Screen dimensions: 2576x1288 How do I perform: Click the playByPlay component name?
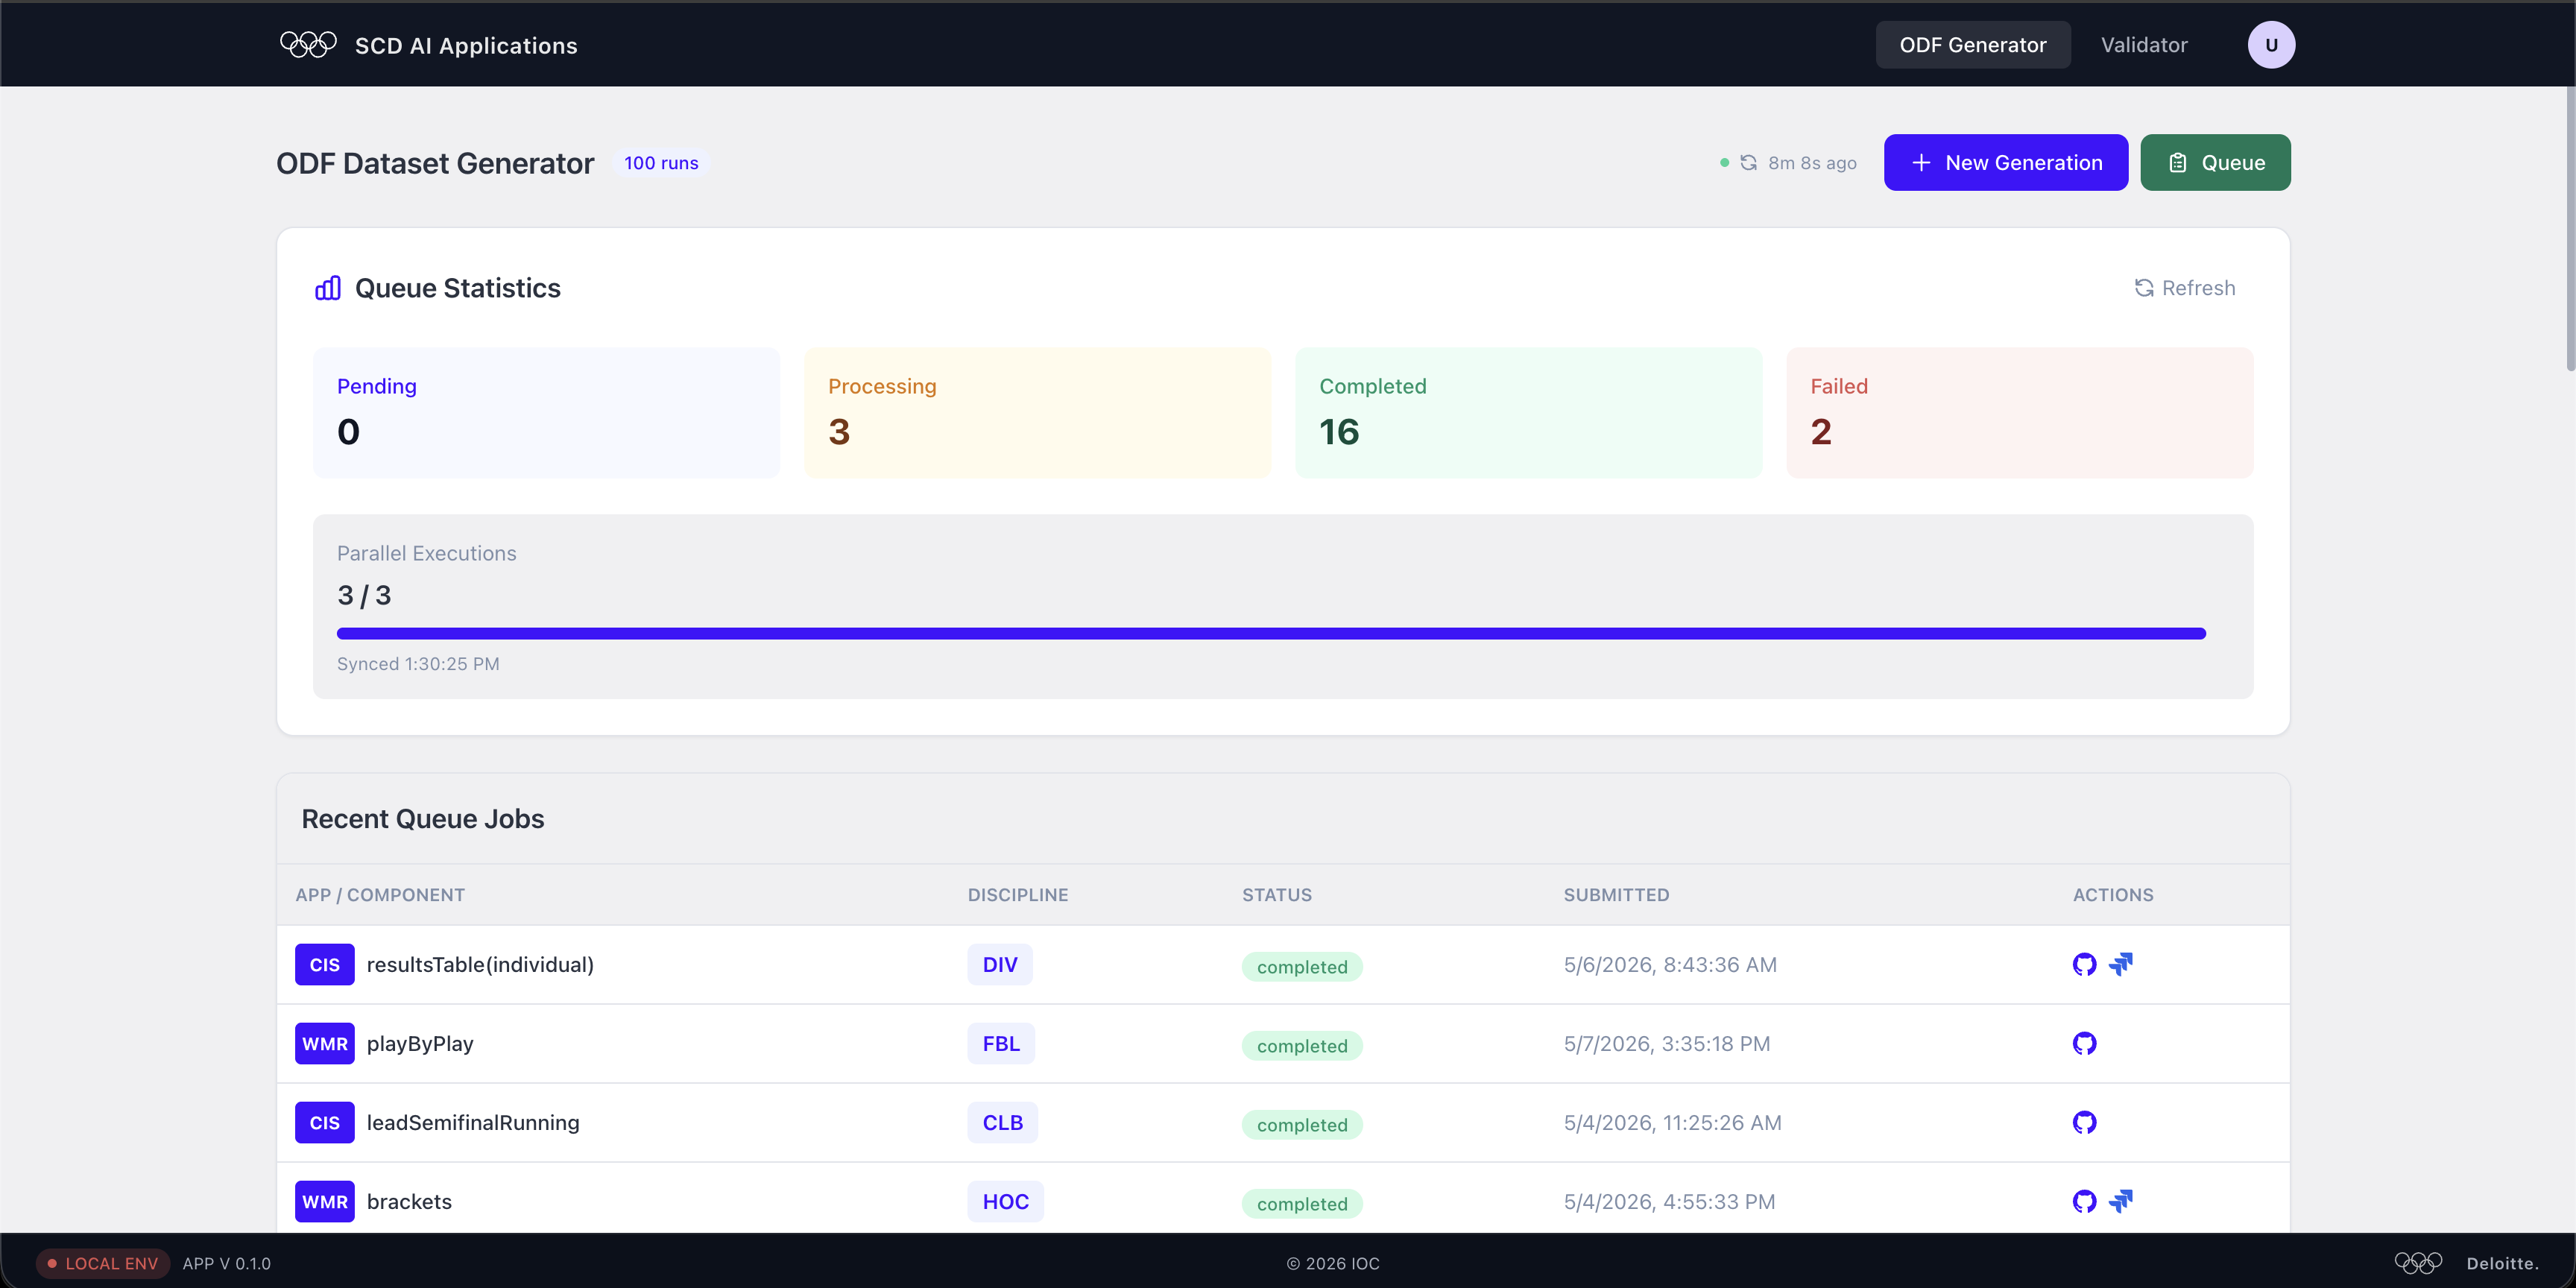[420, 1044]
